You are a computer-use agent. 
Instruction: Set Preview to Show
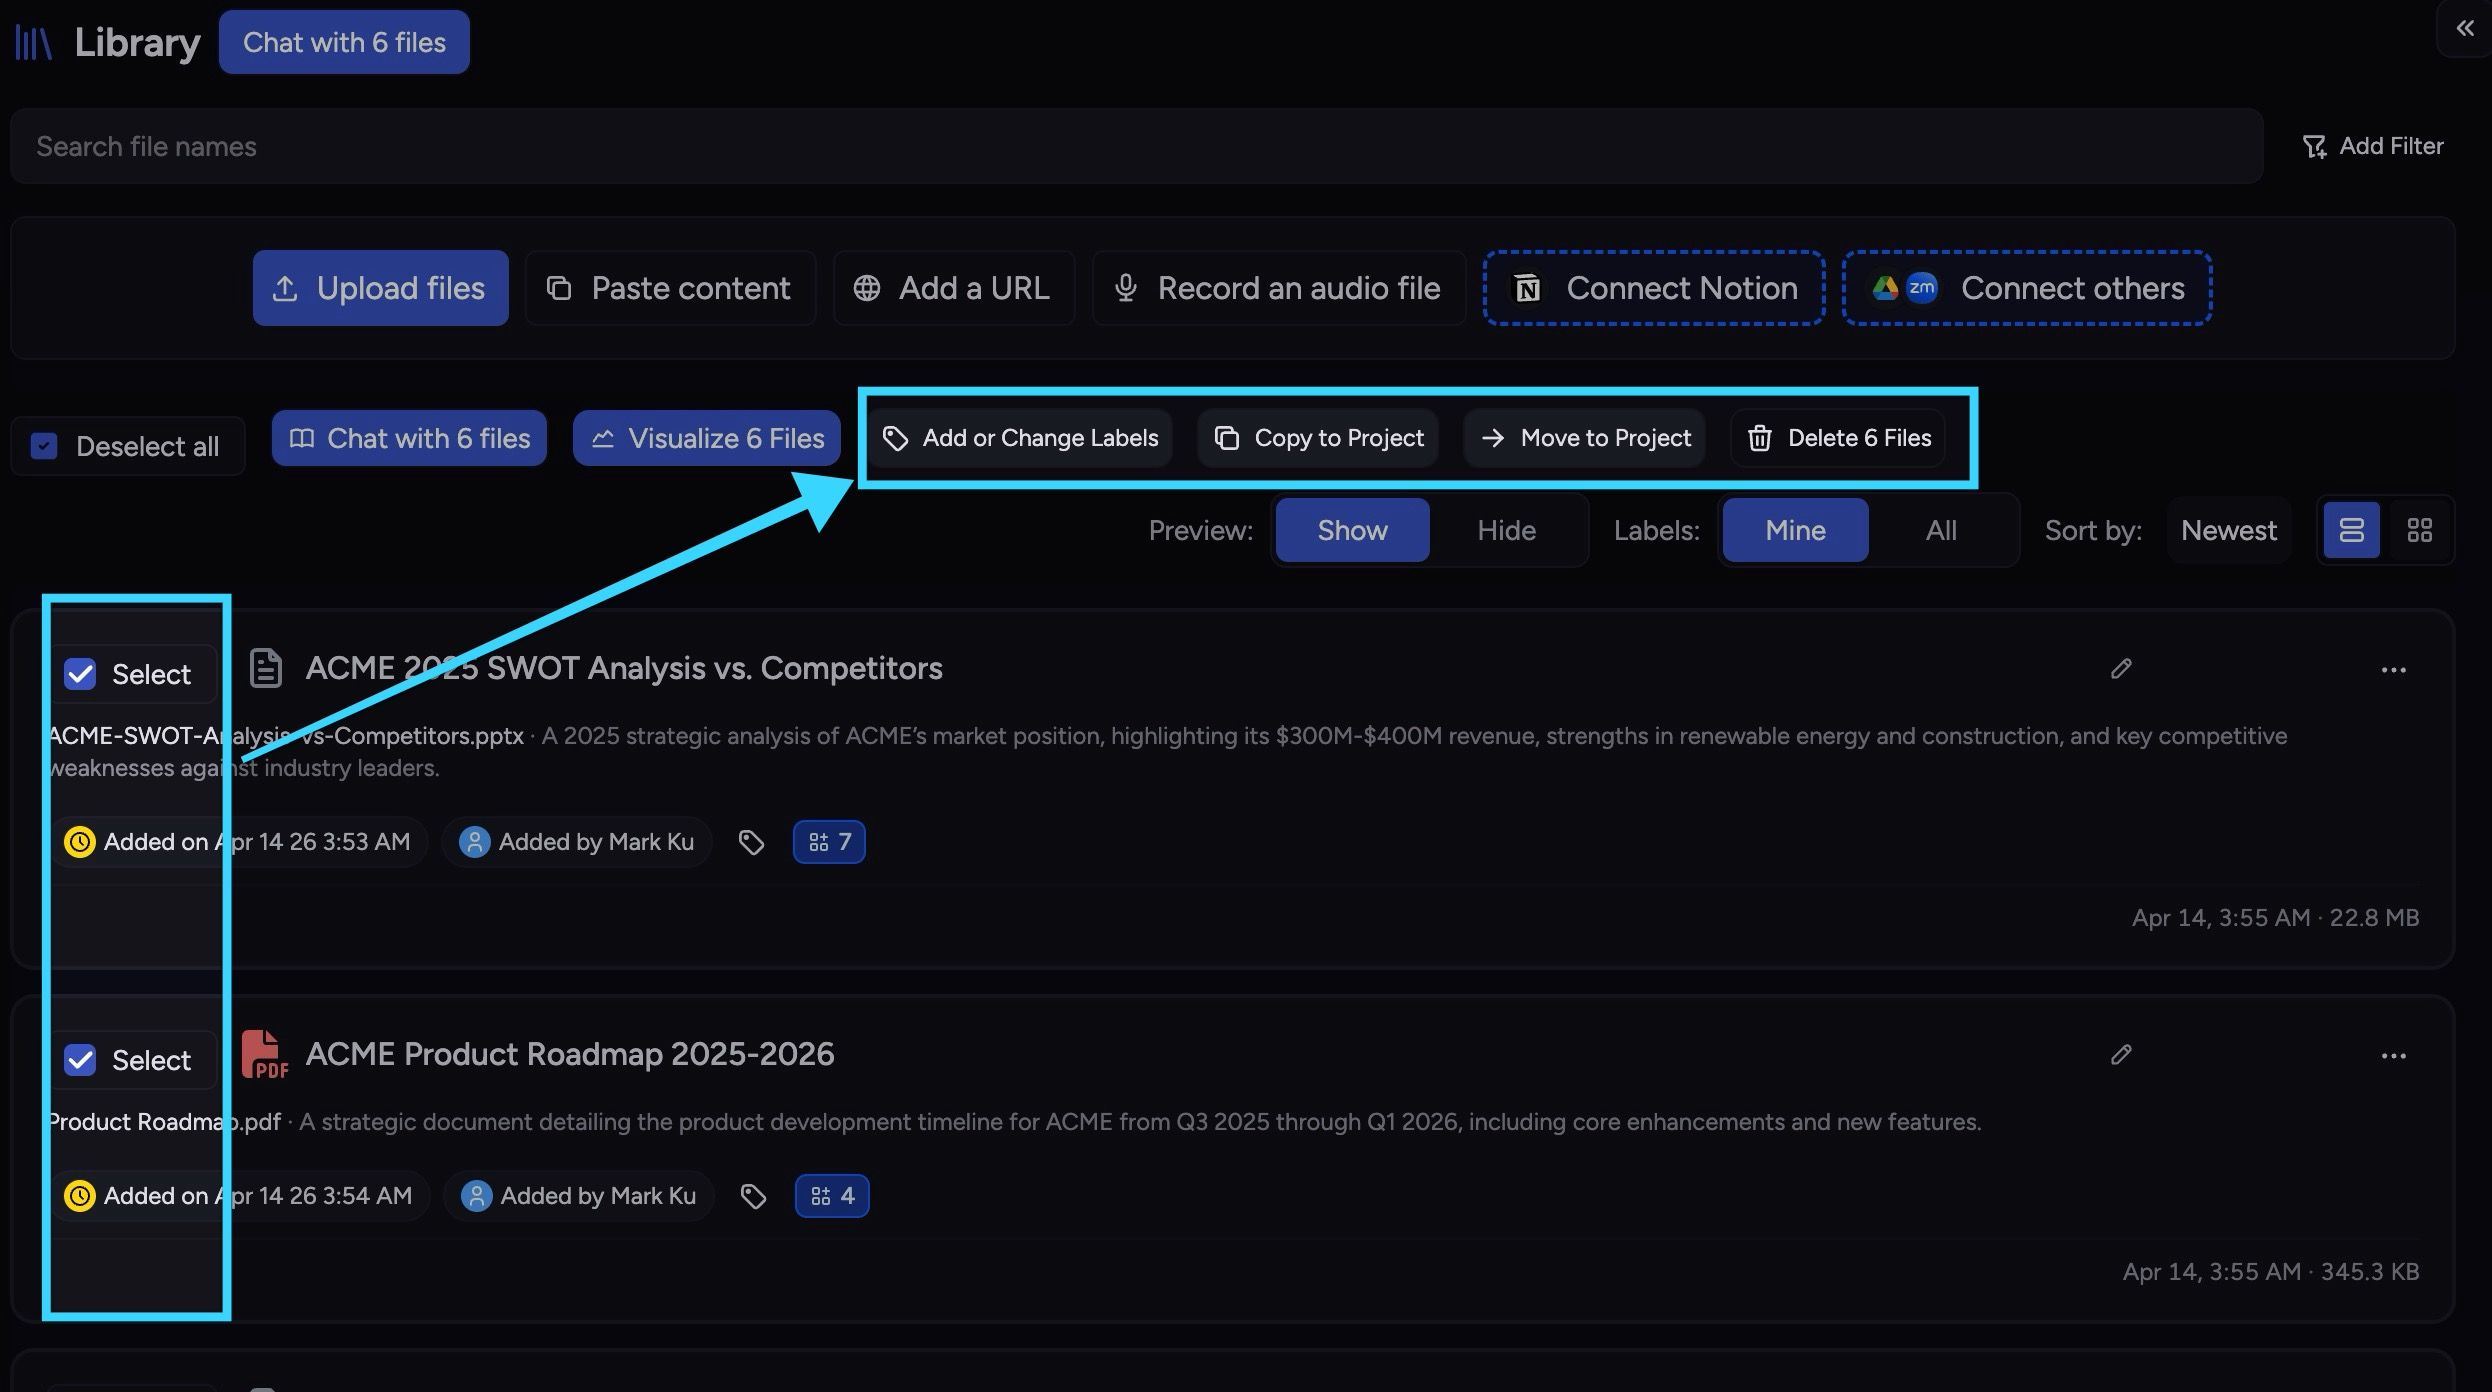pyautogui.click(x=1352, y=530)
